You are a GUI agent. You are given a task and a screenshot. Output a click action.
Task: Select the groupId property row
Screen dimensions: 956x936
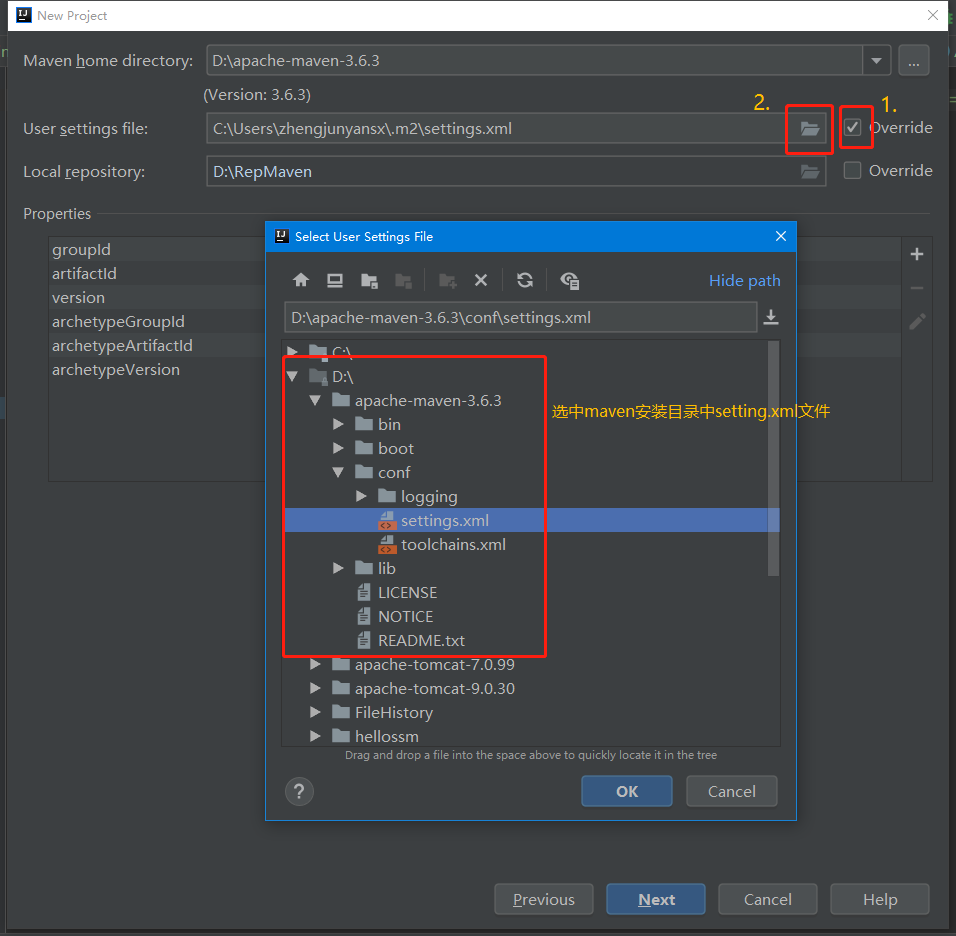coord(157,249)
